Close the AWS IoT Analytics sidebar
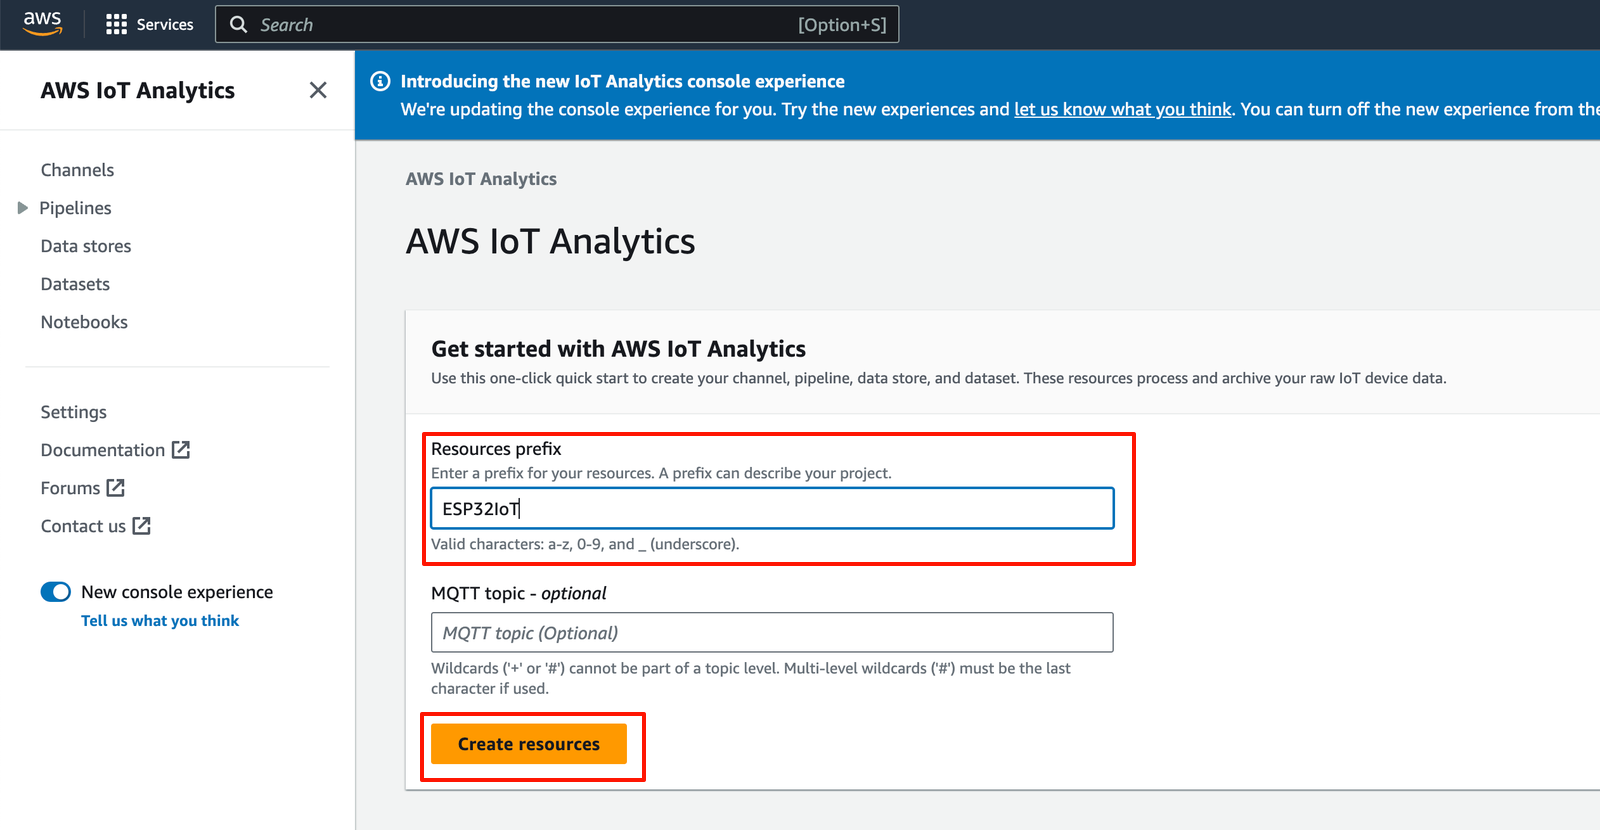This screenshot has width=1600, height=830. [318, 90]
